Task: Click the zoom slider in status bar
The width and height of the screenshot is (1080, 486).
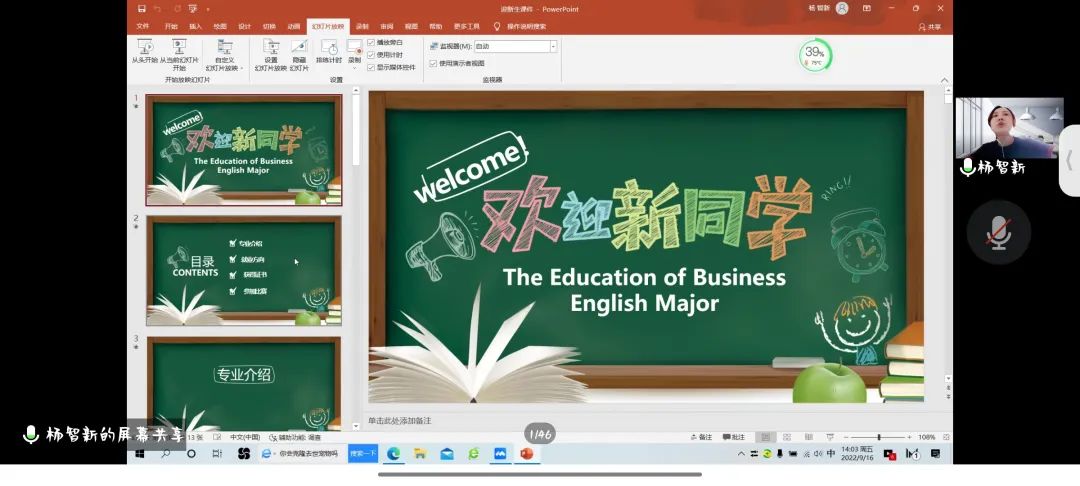Action: coord(878,437)
